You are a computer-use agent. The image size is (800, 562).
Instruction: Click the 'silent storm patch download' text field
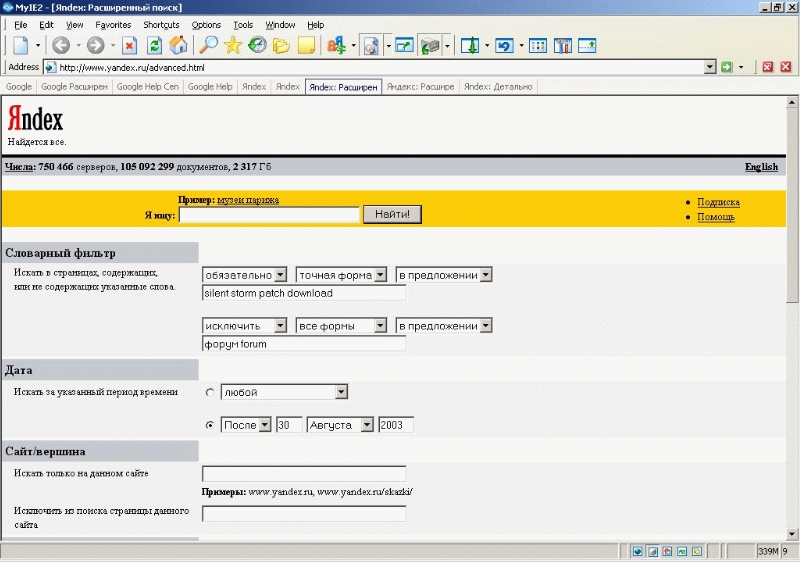pos(304,293)
